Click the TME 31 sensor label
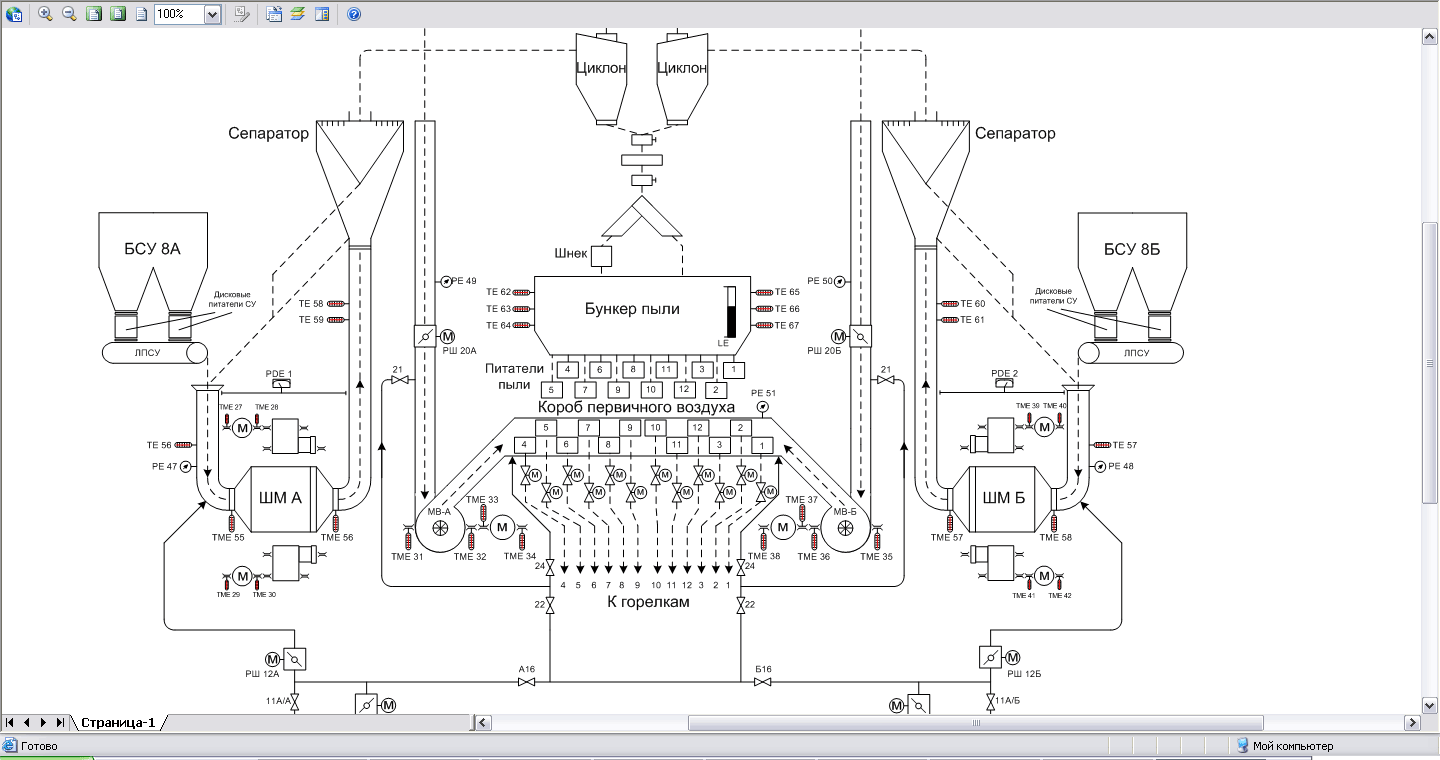Image resolution: width=1440 pixels, height=760 pixels. [407, 557]
